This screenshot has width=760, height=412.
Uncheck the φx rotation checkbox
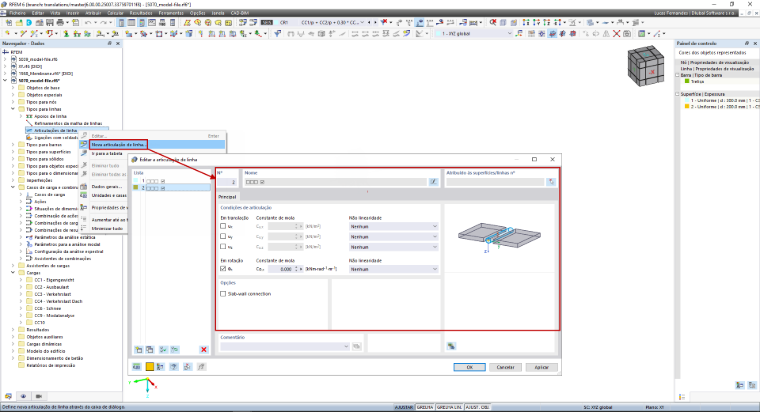(223, 269)
